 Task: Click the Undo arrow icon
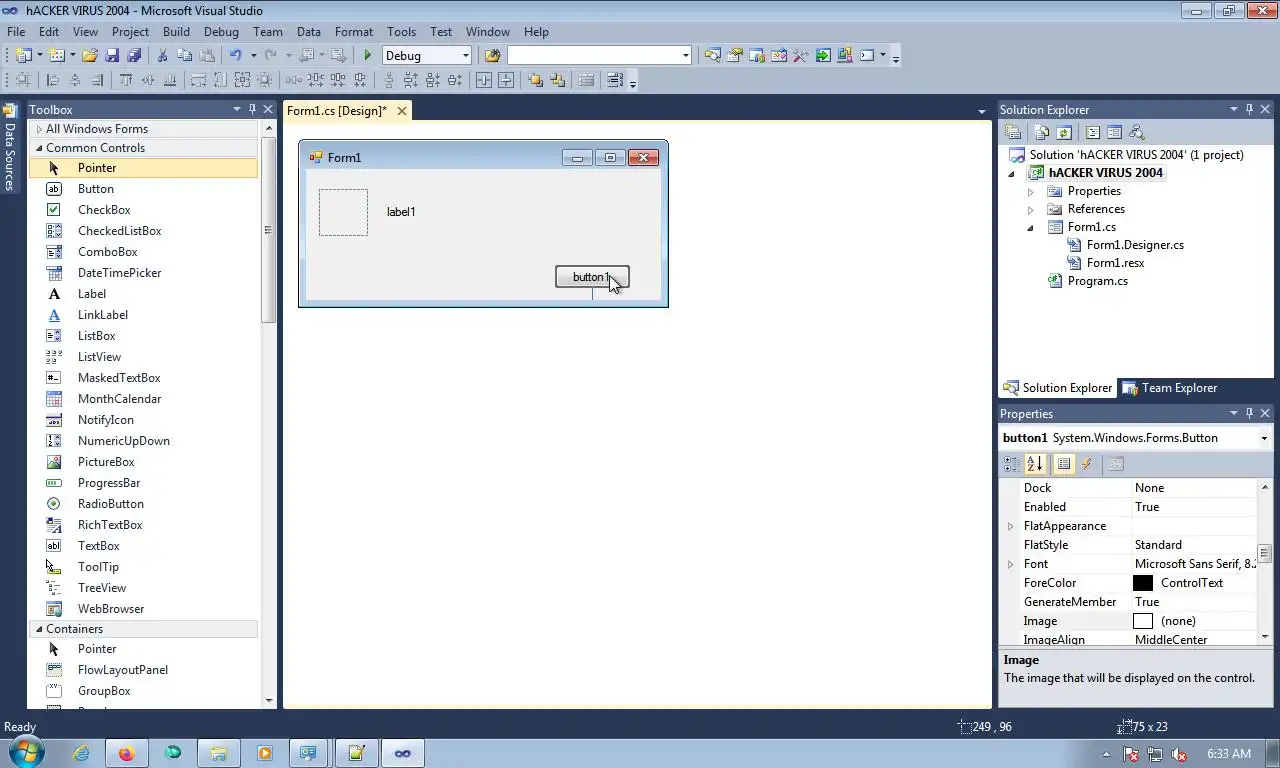point(235,56)
